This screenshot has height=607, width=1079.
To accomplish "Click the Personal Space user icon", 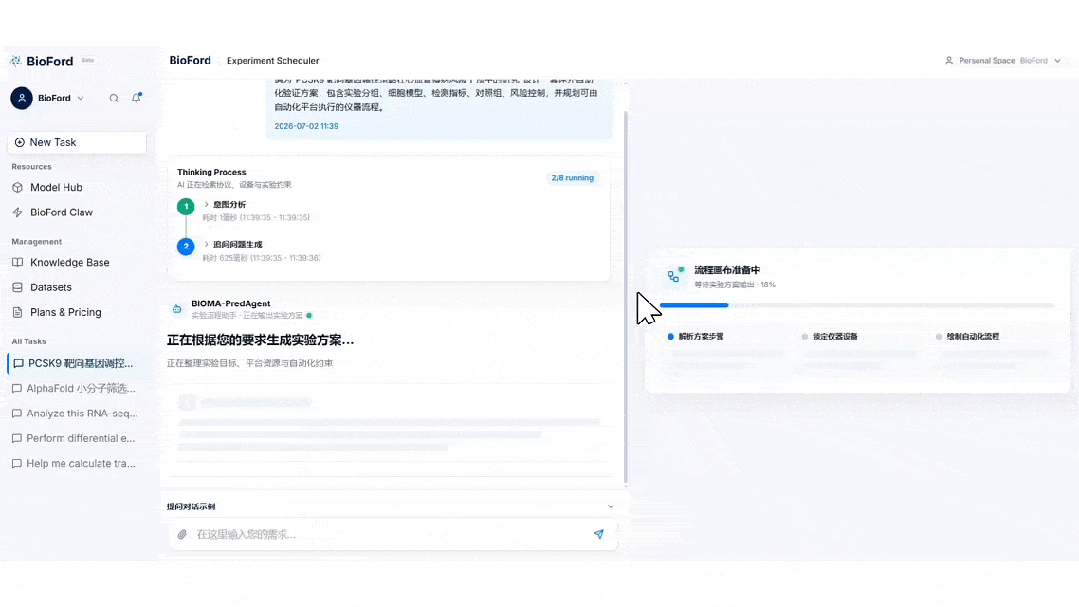I will (949, 61).
